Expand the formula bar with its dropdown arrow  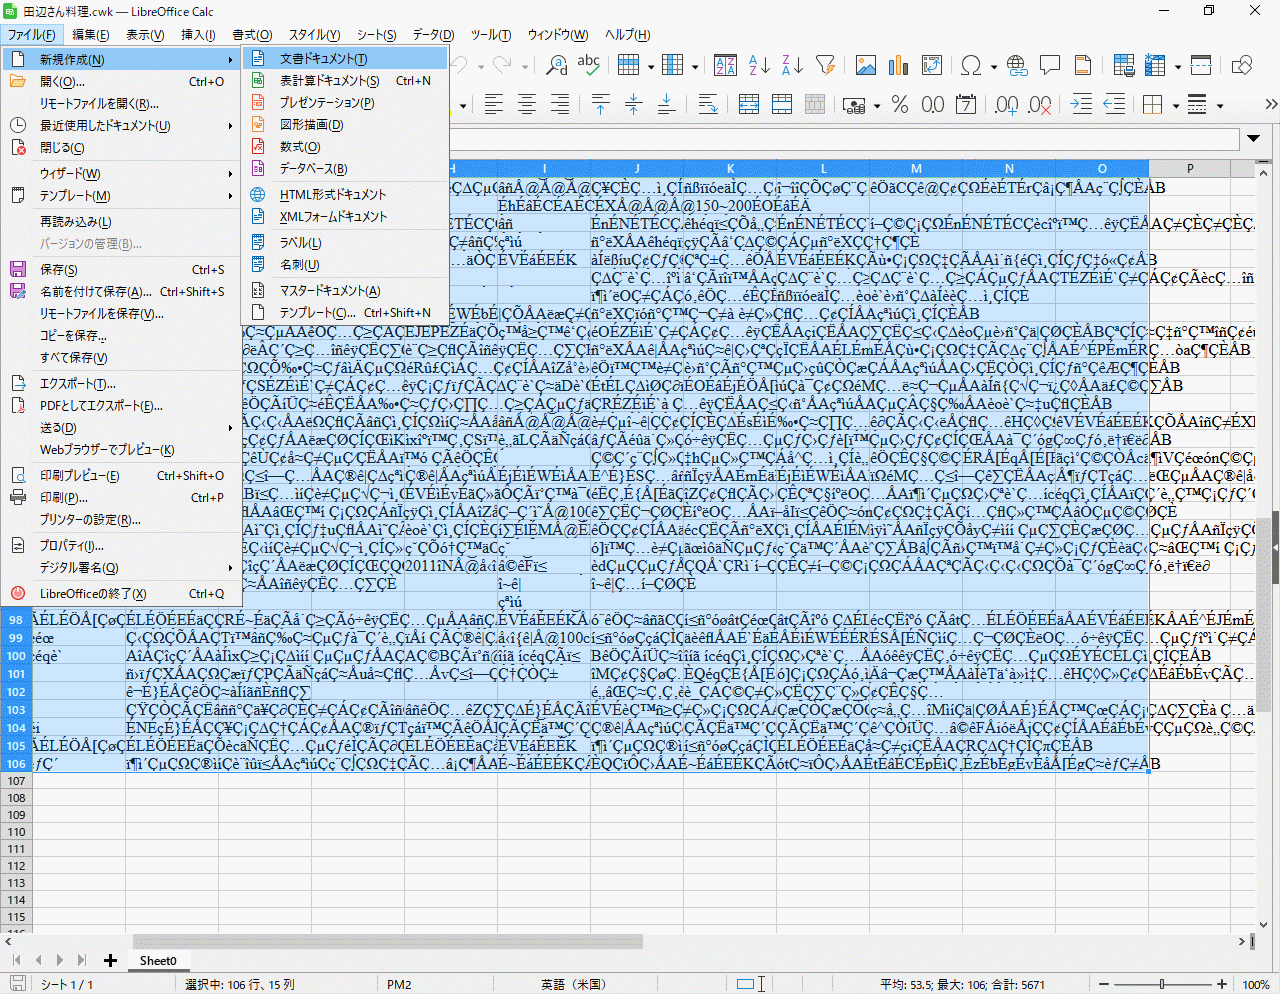pos(1253,139)
